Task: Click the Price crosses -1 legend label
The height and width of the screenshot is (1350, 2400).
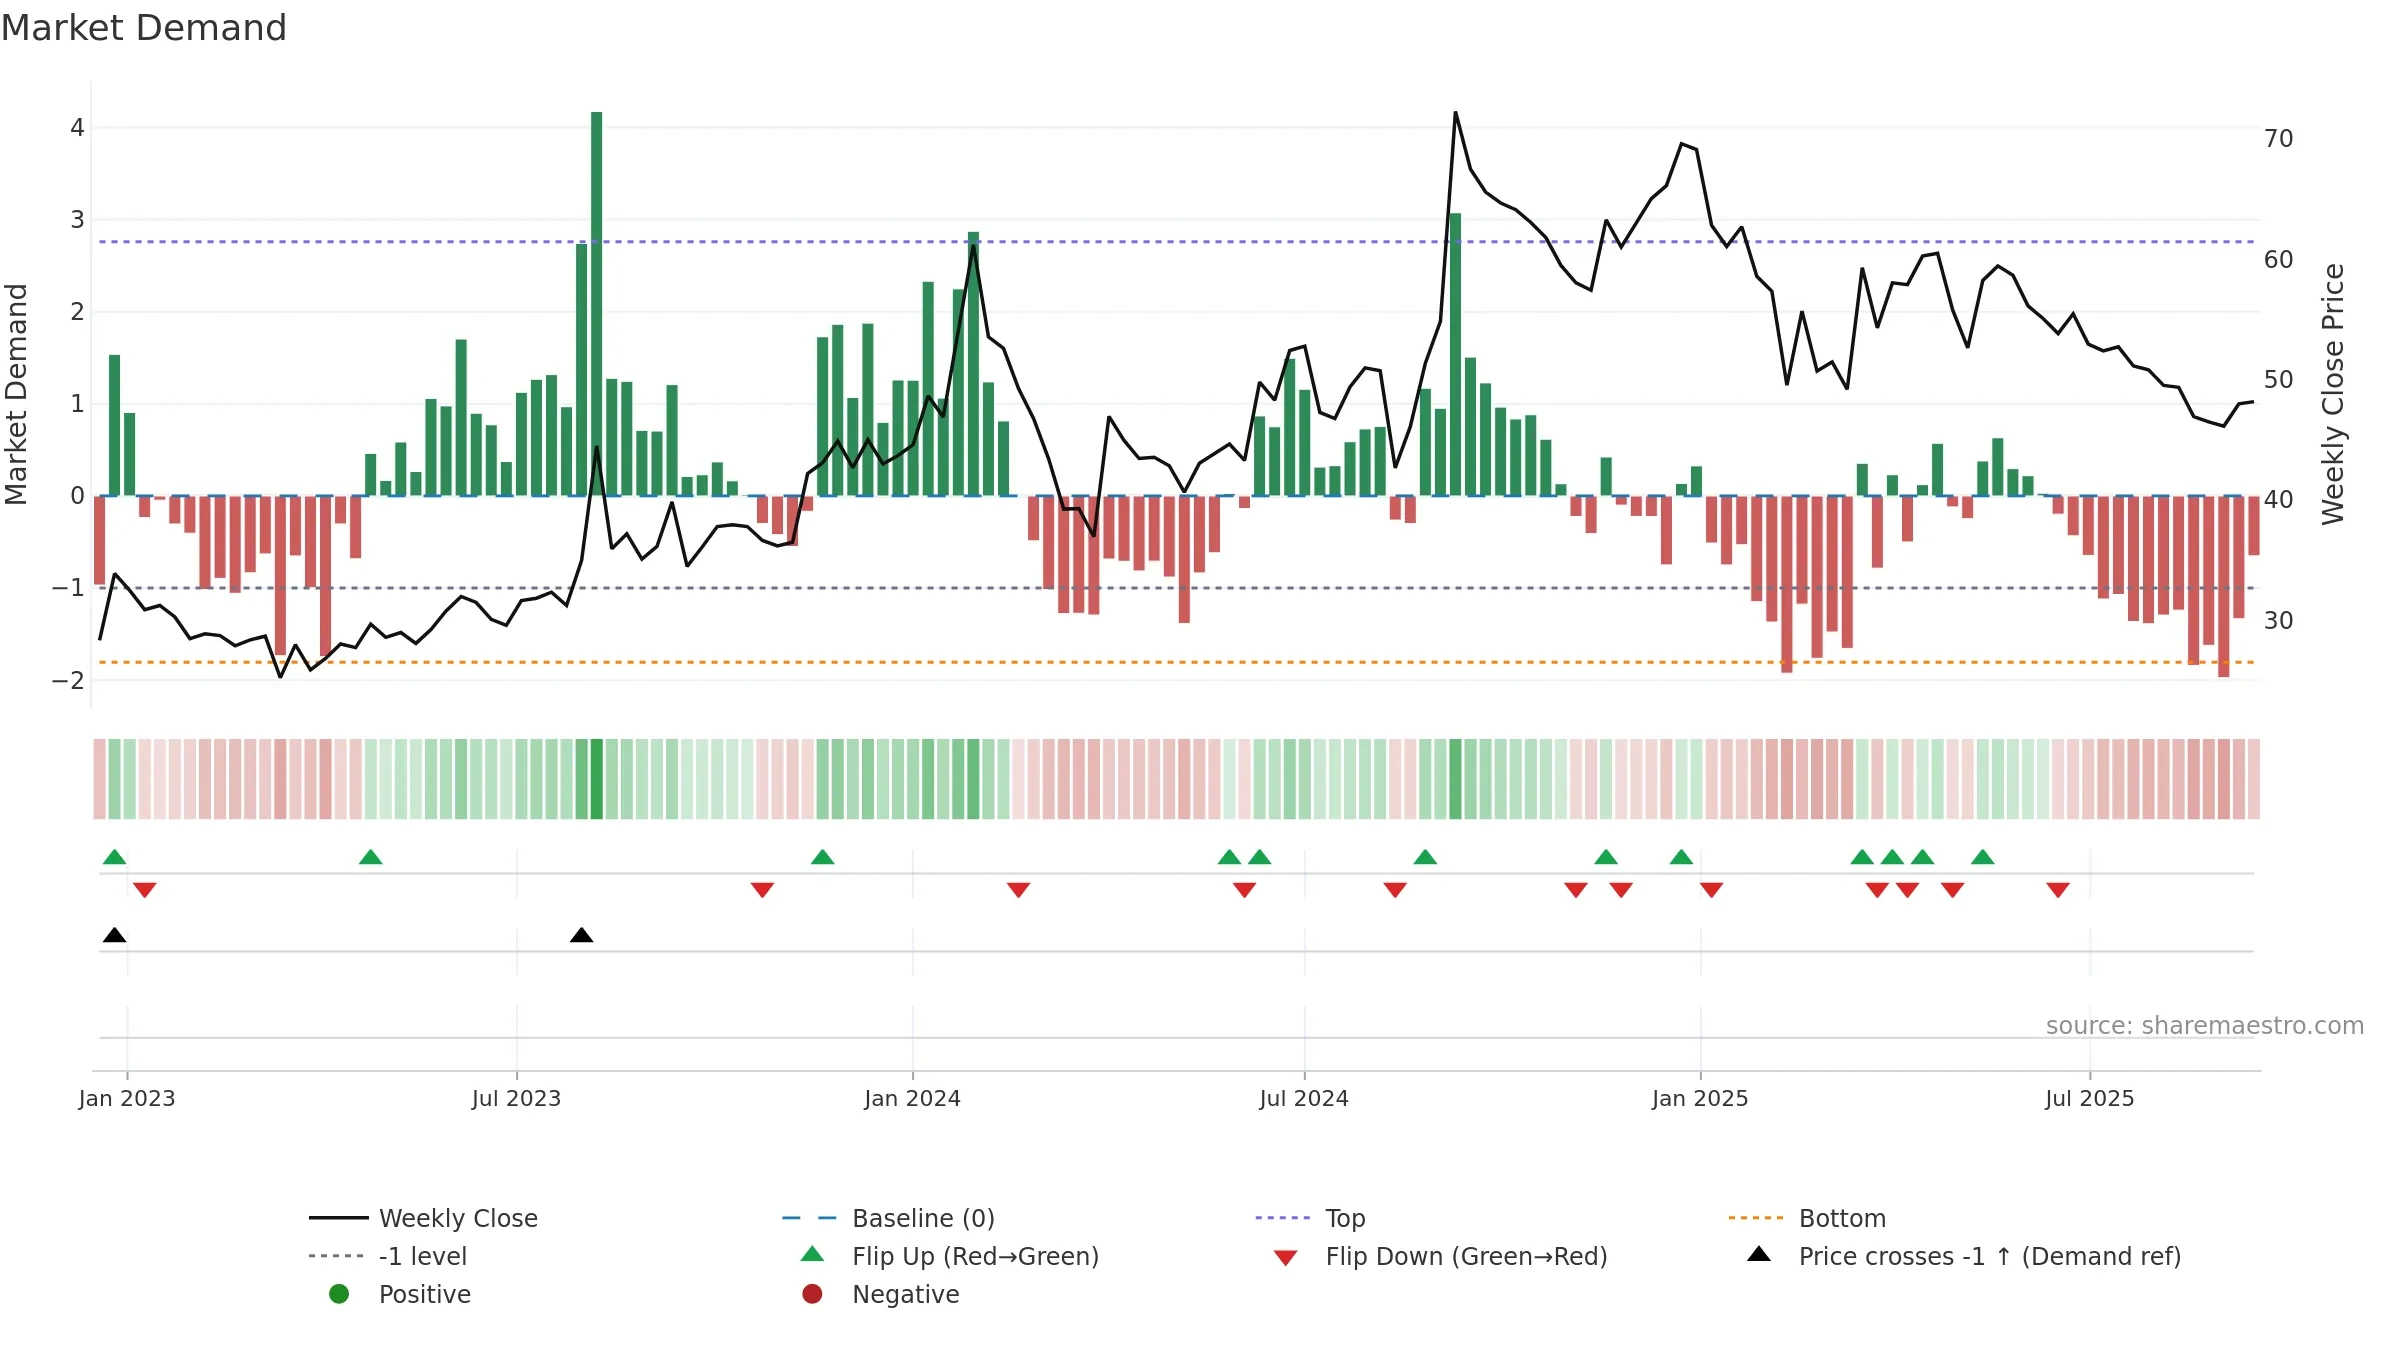Action: pos(1990,1256)
